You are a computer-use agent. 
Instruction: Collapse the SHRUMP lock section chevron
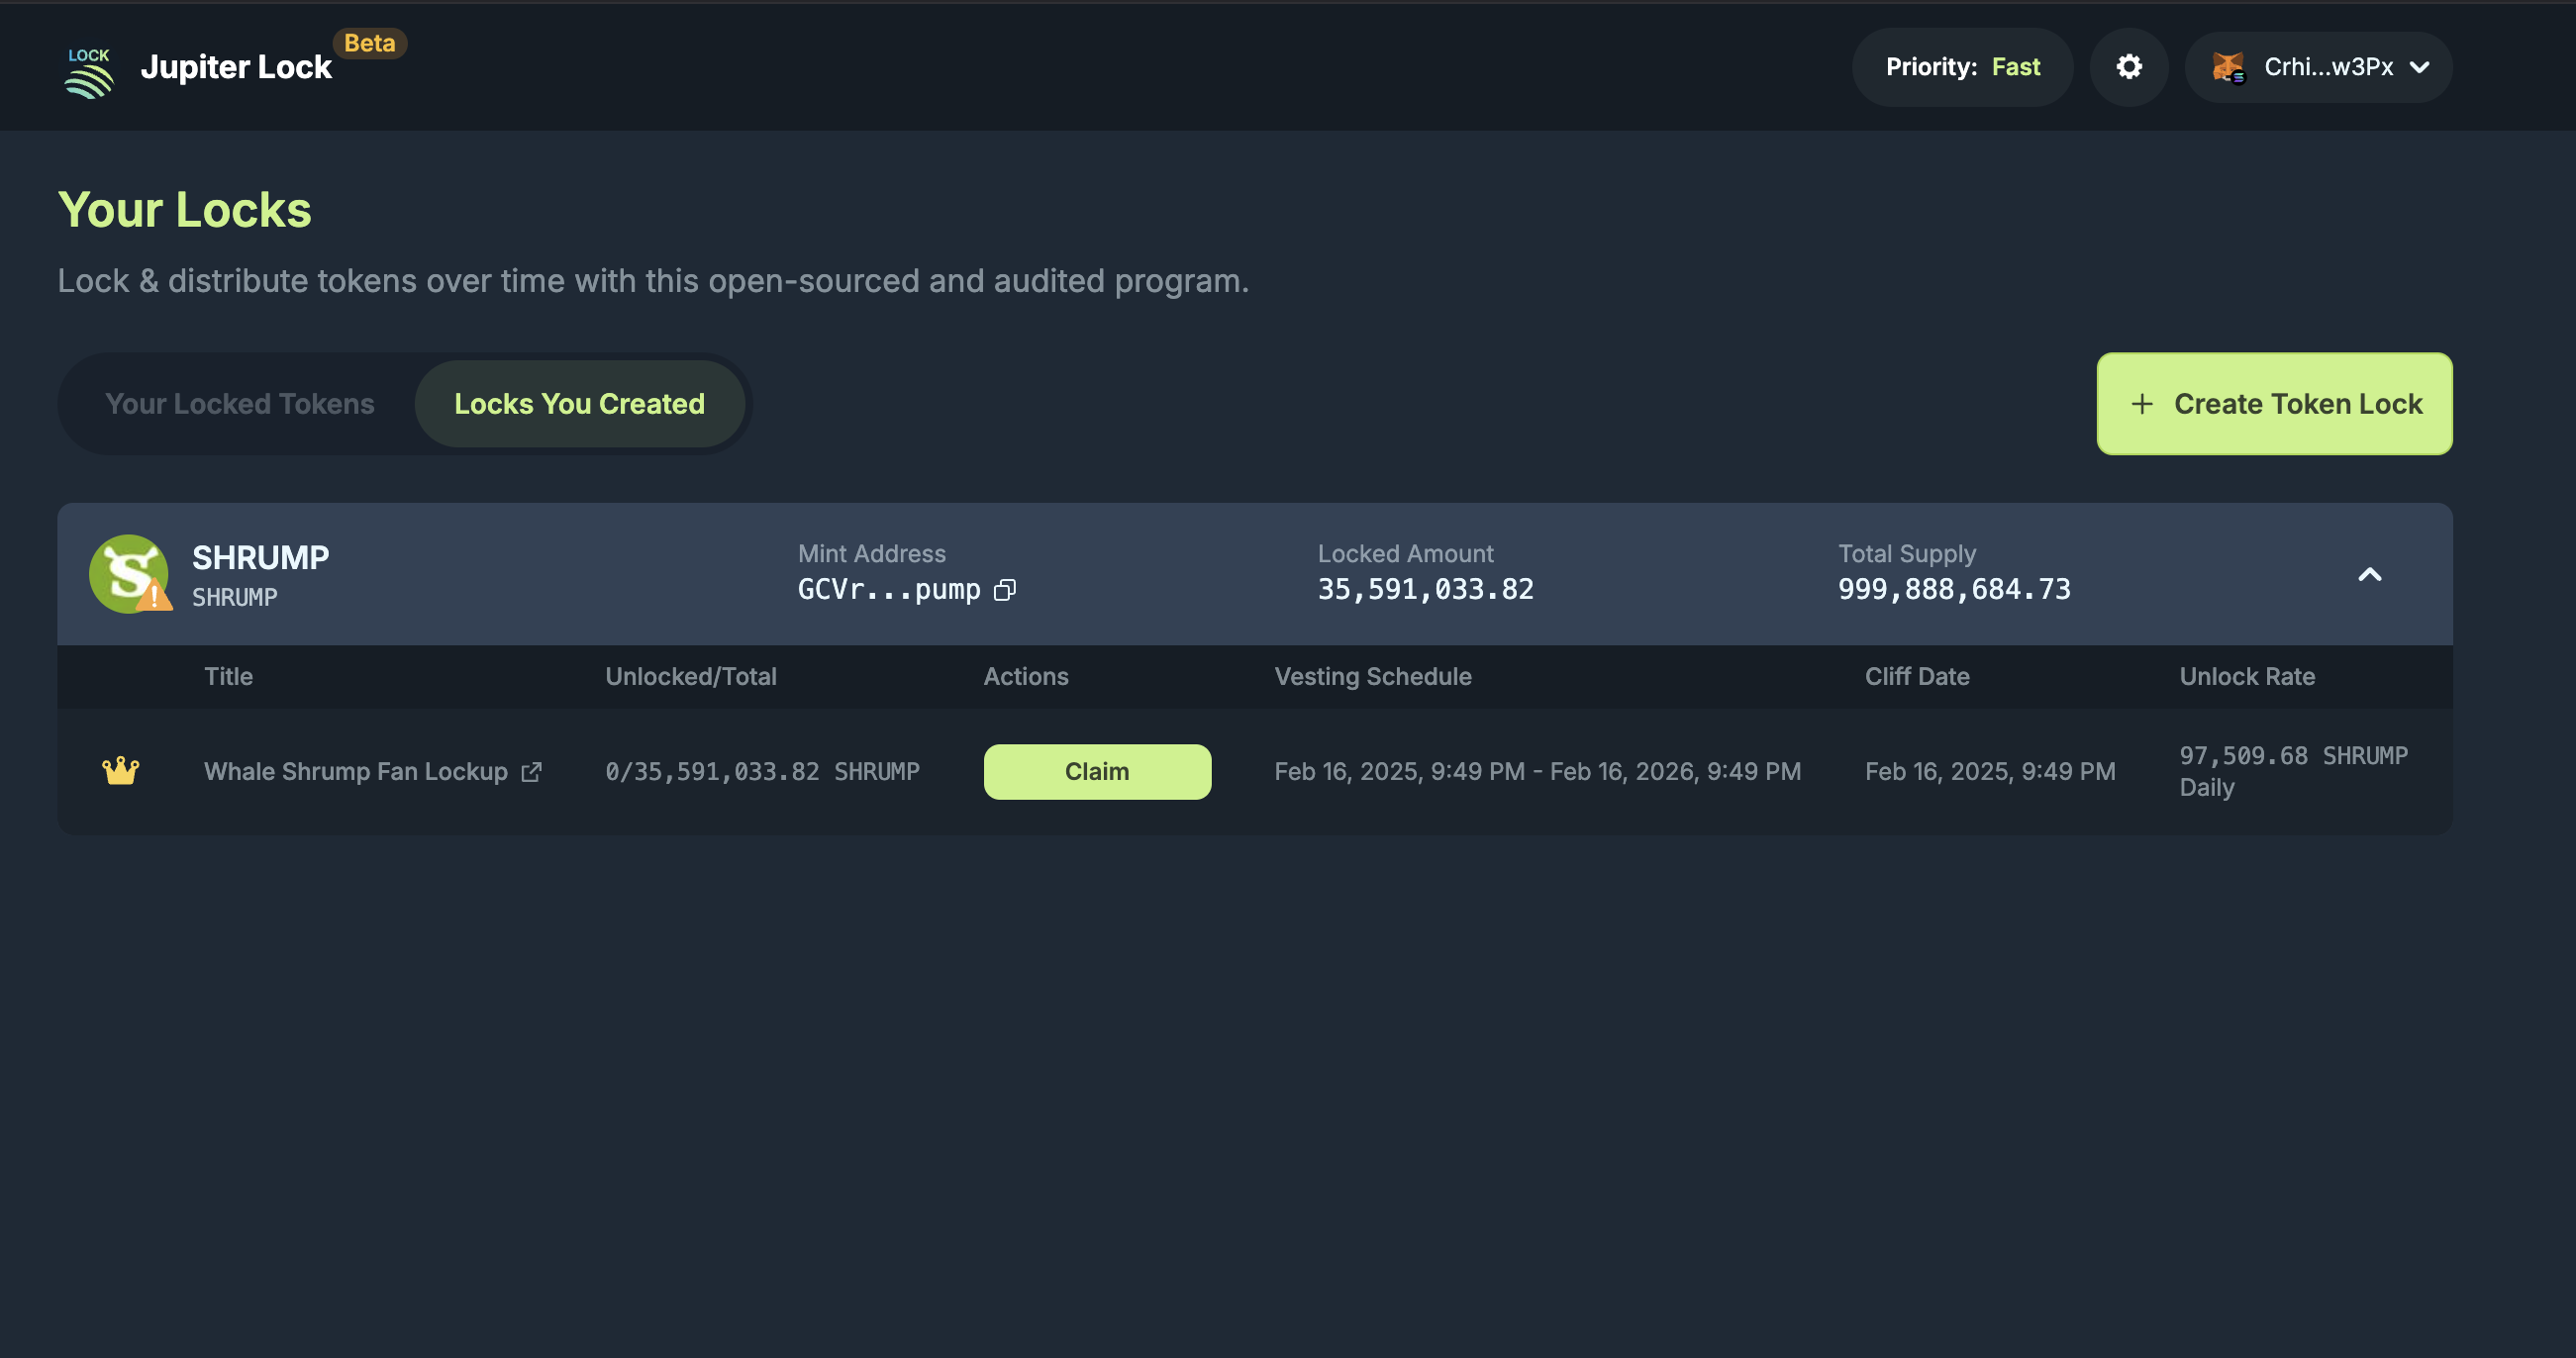2370,574
